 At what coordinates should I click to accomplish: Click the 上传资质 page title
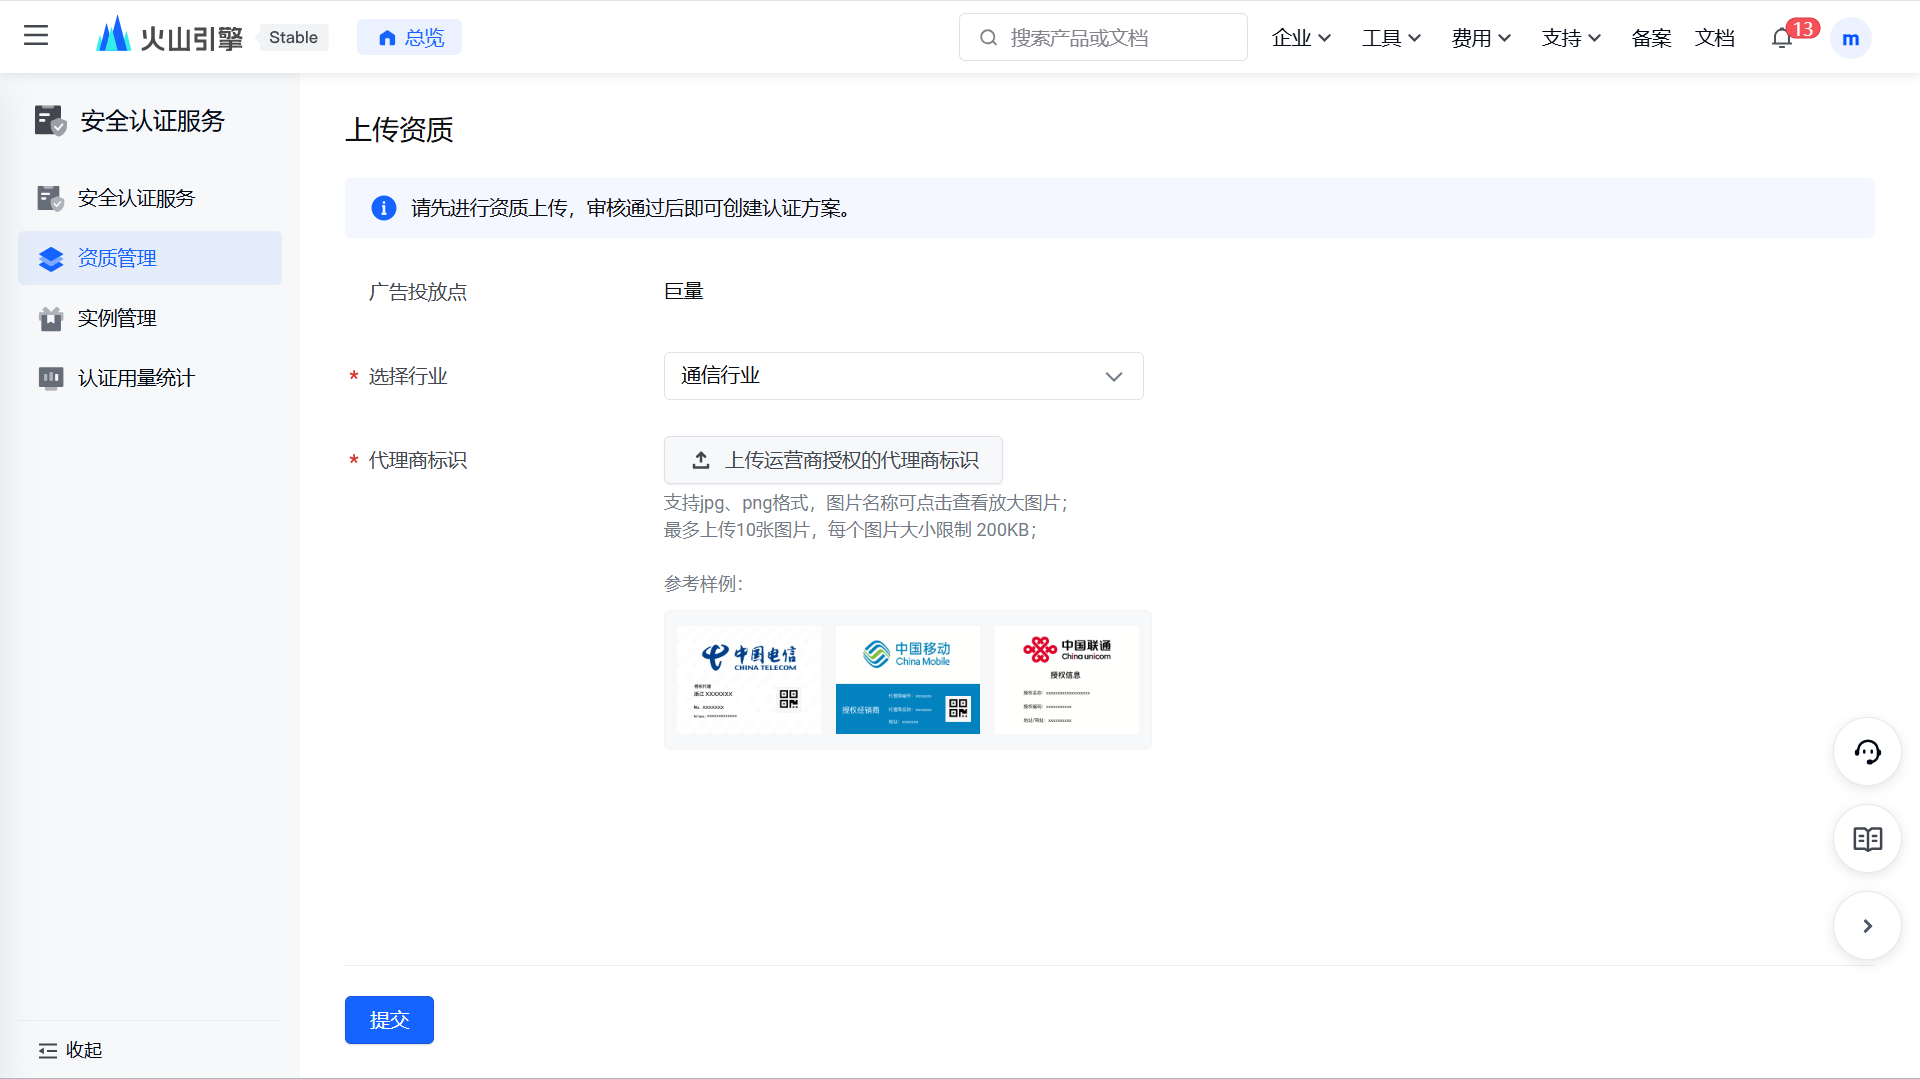pyautogui.click(x=399, y=130)
